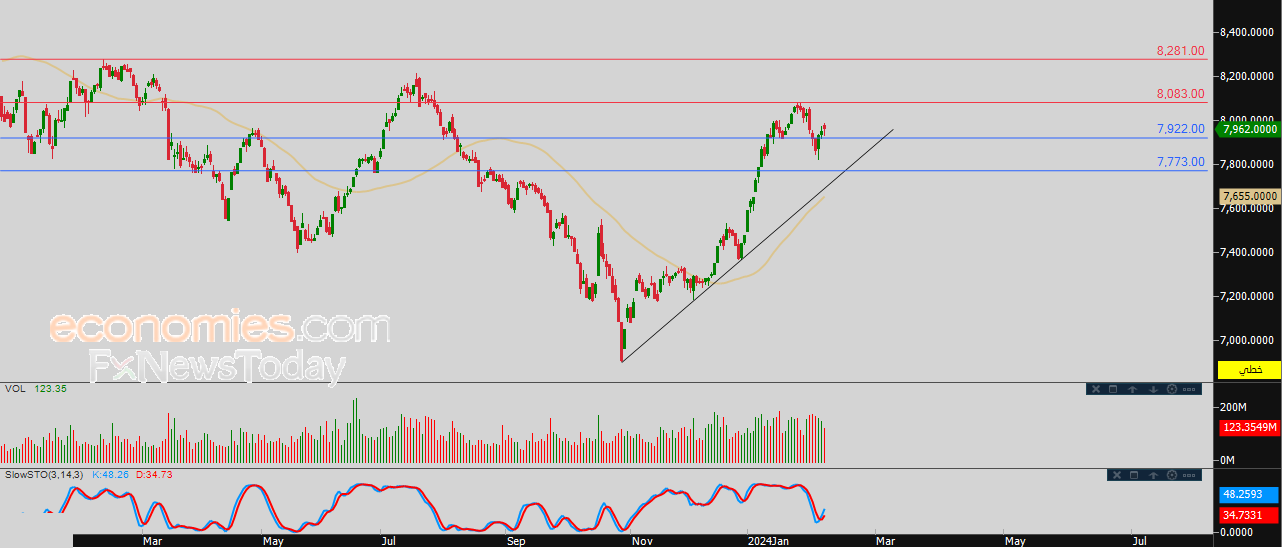Close the VOL indicator panel
Screen dimensions: 1282x548
1096,389
